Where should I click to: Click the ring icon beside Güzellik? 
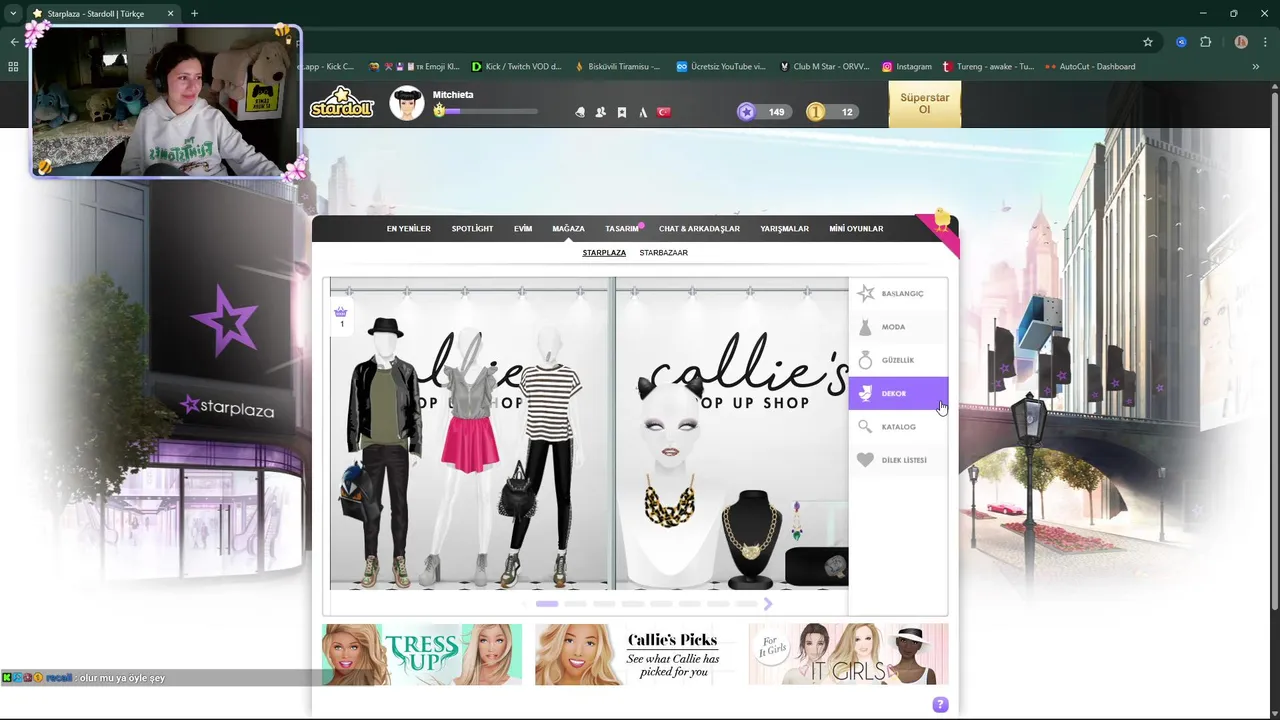tap(866, 360)
